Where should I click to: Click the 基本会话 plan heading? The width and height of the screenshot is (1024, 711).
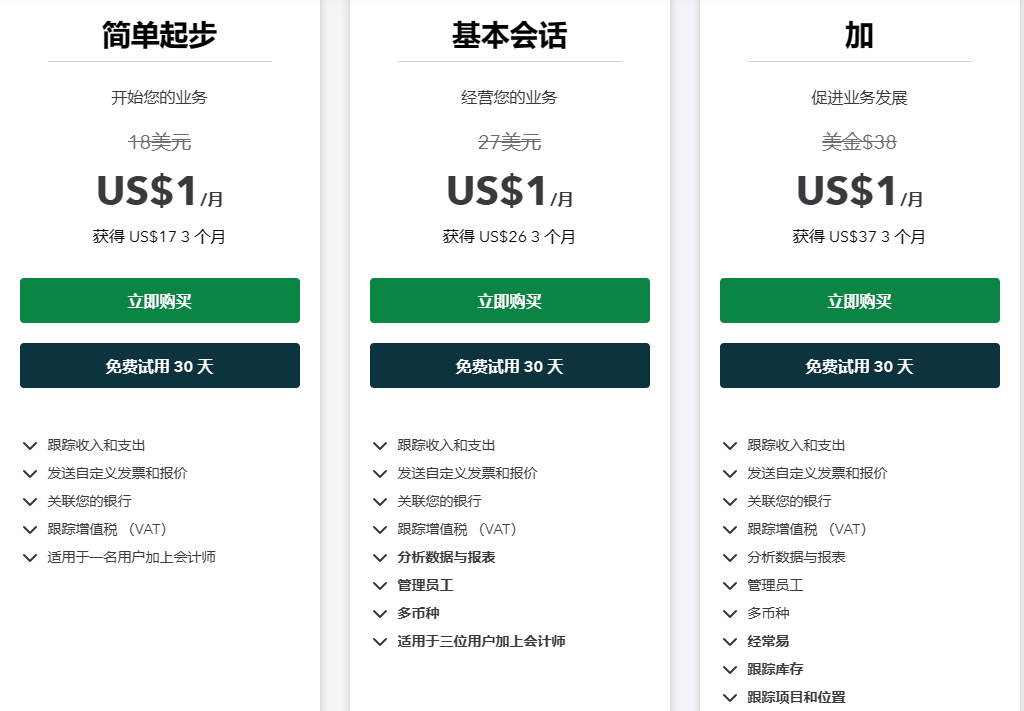click(510, 35)
